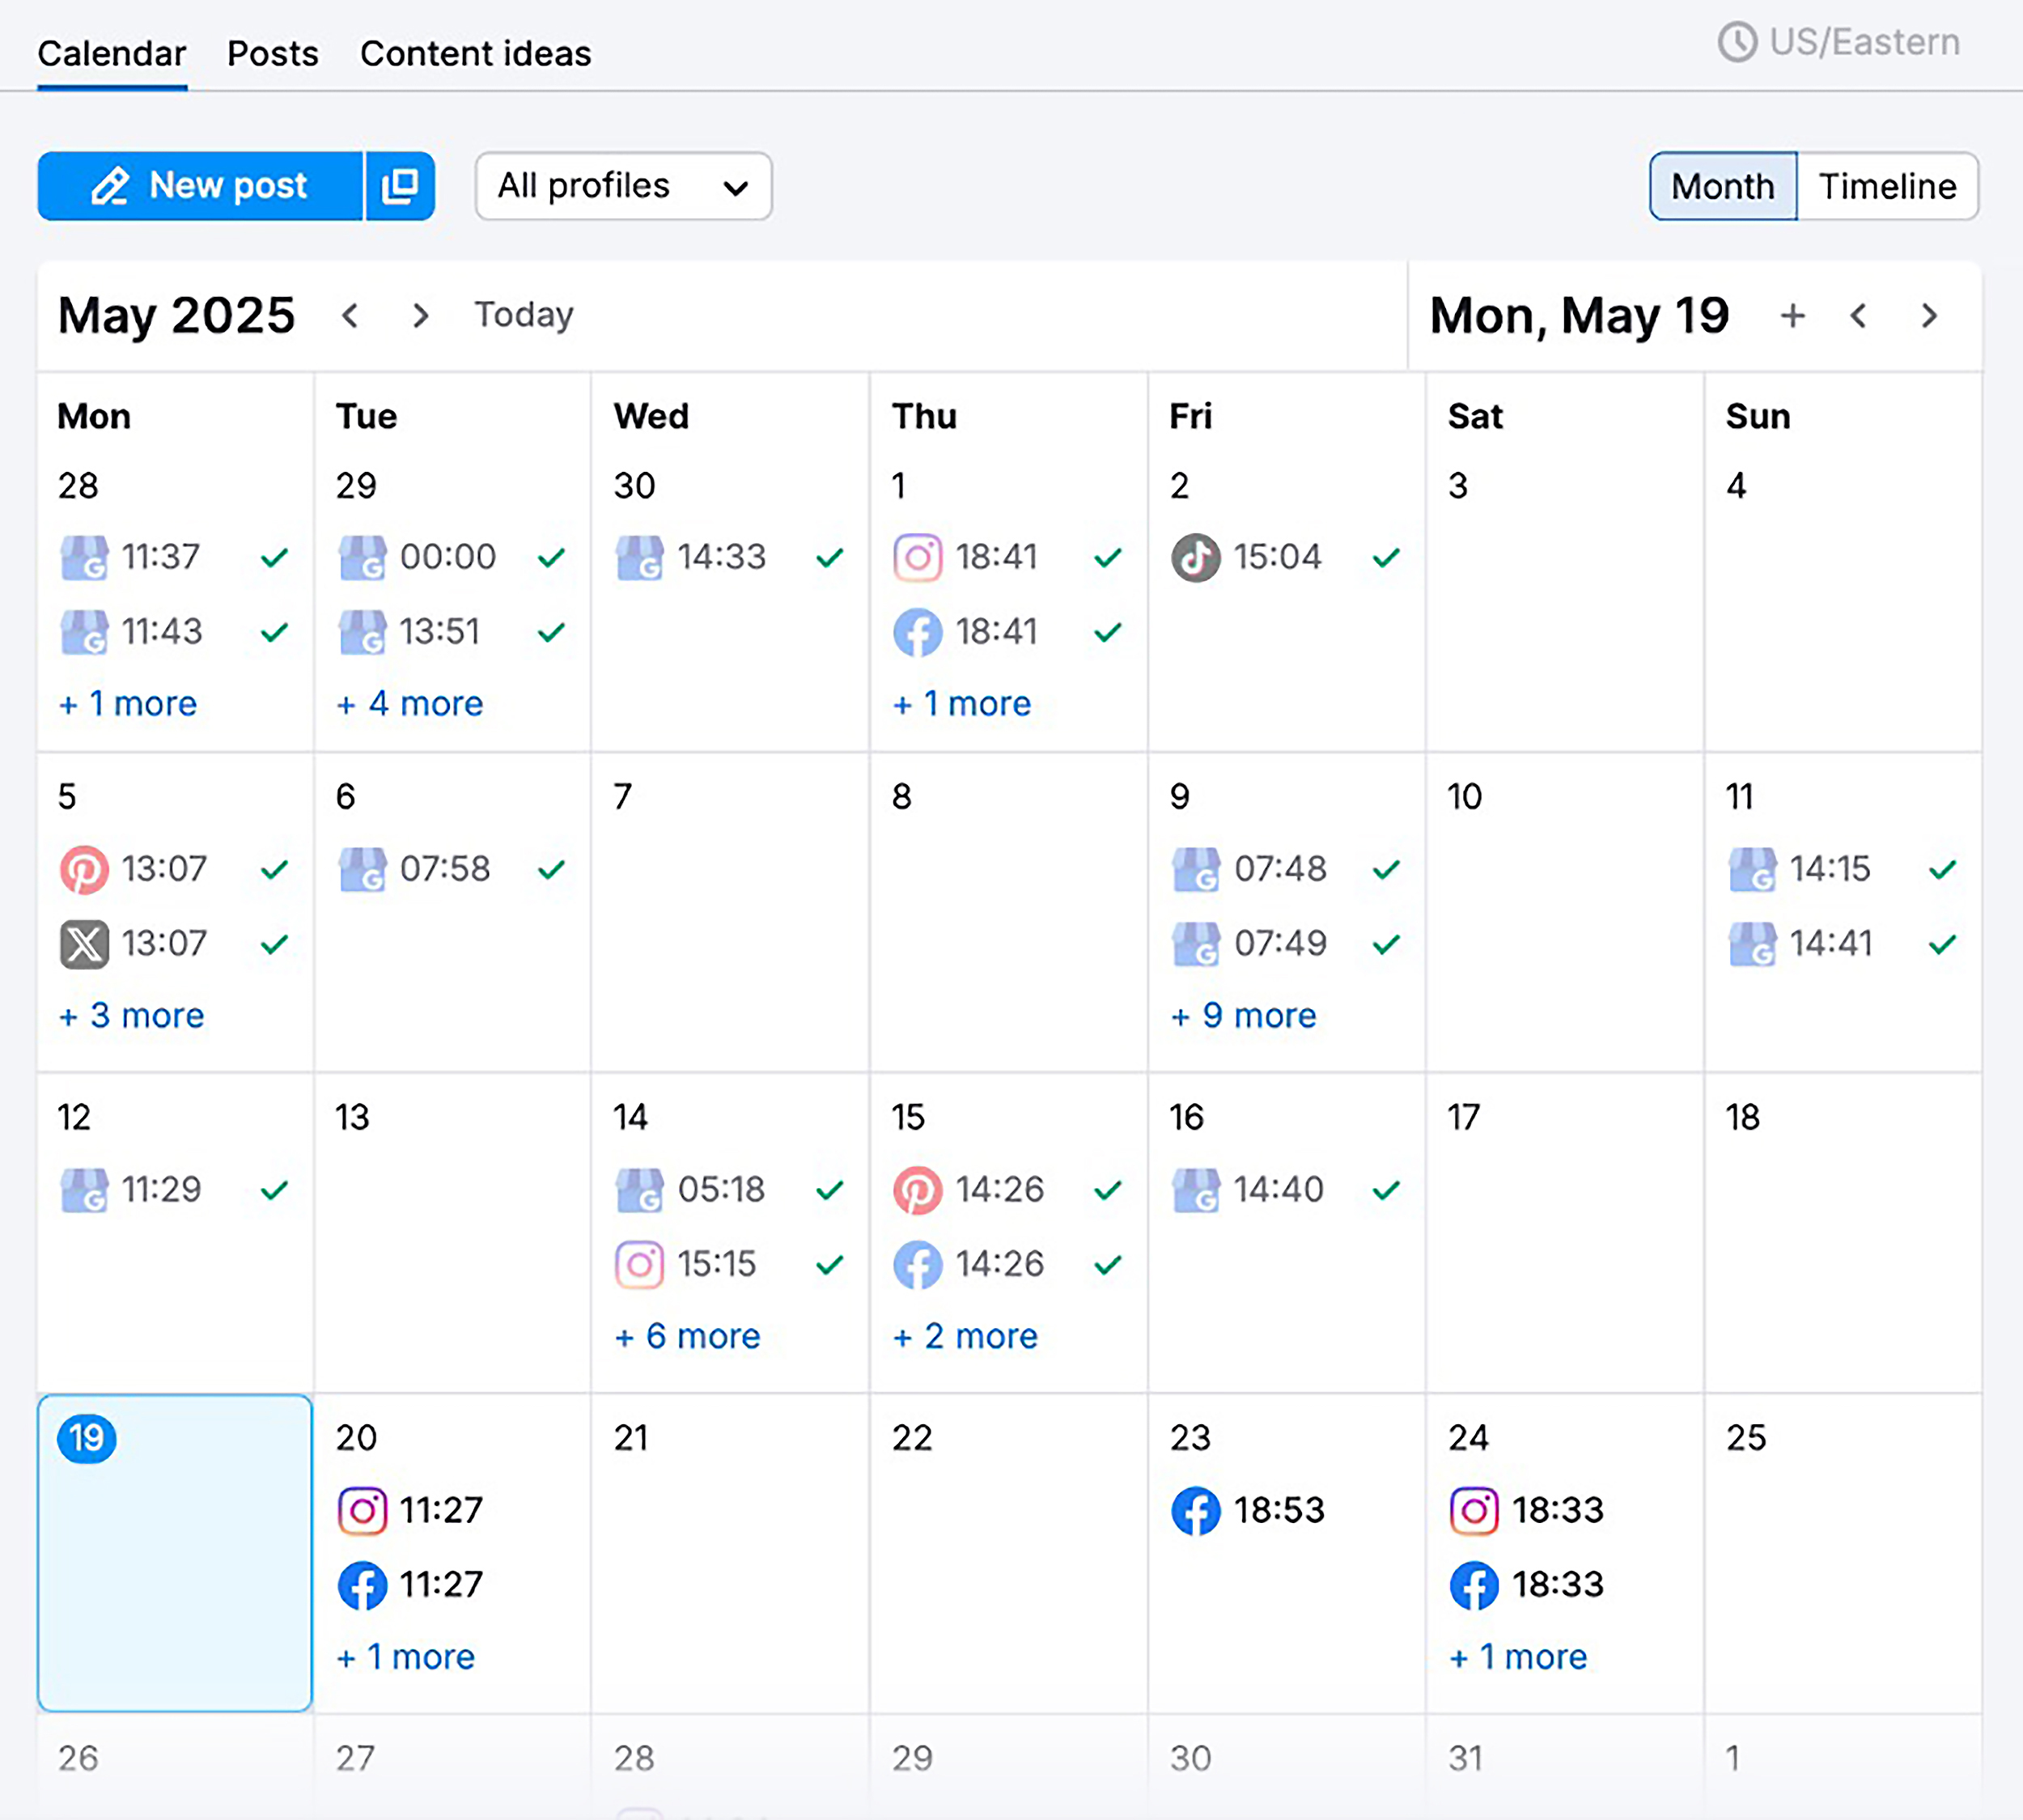Screen dimensions: 2023x1820
Task: Select the Instagram post at 18:33 on May 24
Action: [1525, 1510]
